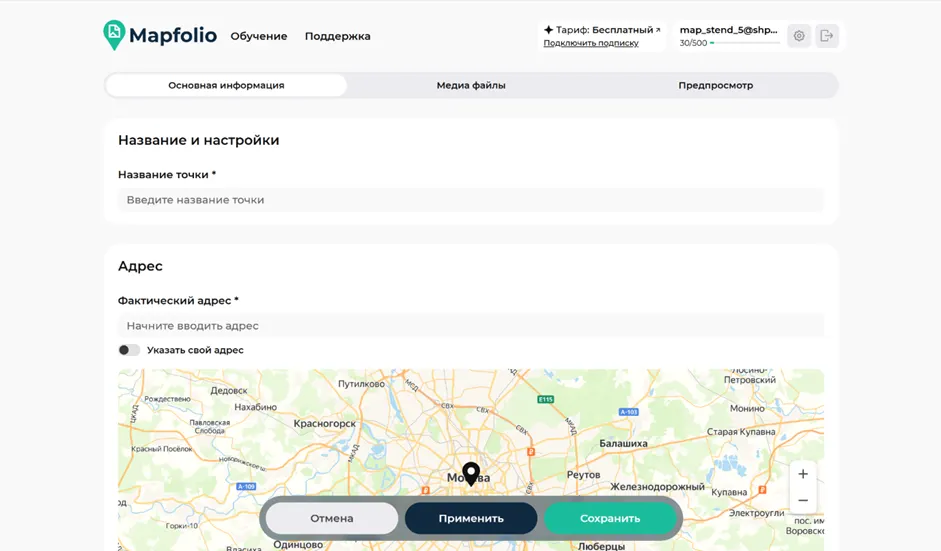
Task: Zoom out the map with minus button
Action: pyautogui.click(x=803, y=500)
